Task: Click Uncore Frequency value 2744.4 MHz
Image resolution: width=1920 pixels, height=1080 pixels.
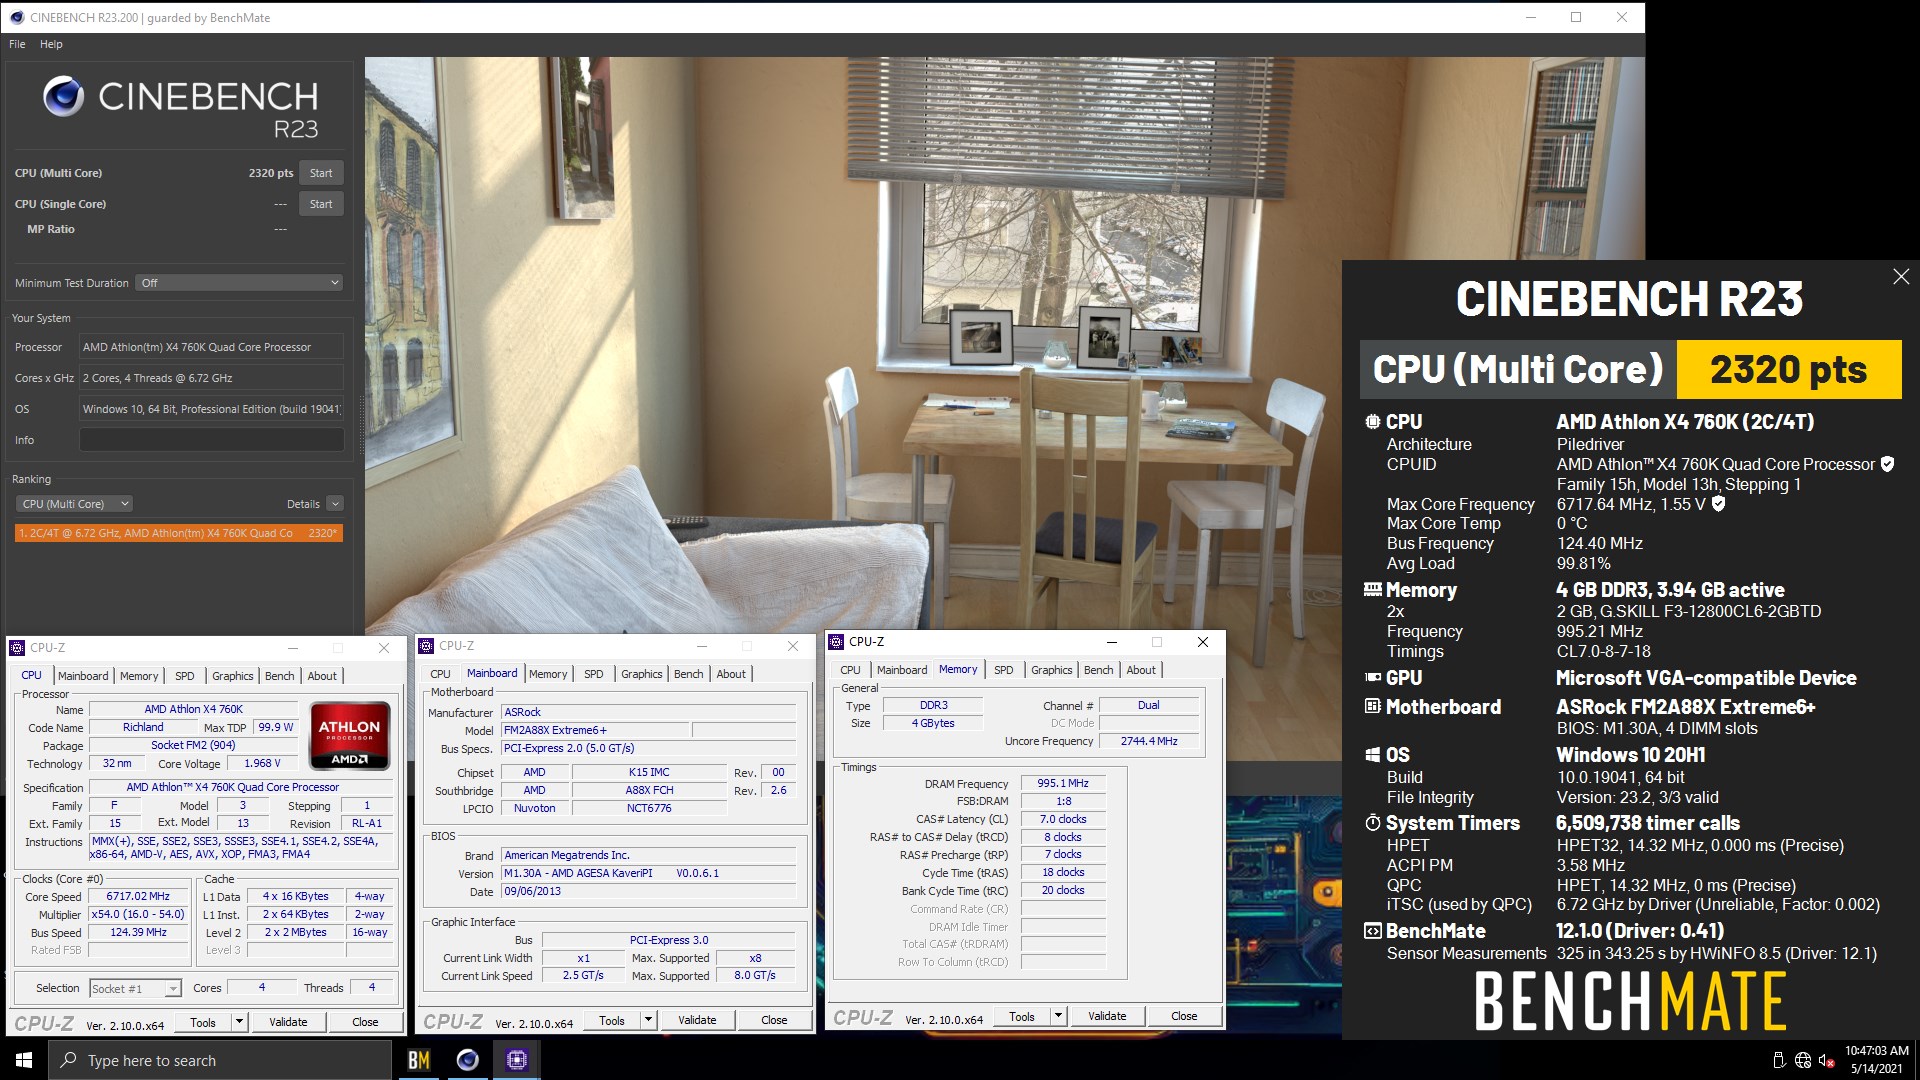Action: [1149, 741]
